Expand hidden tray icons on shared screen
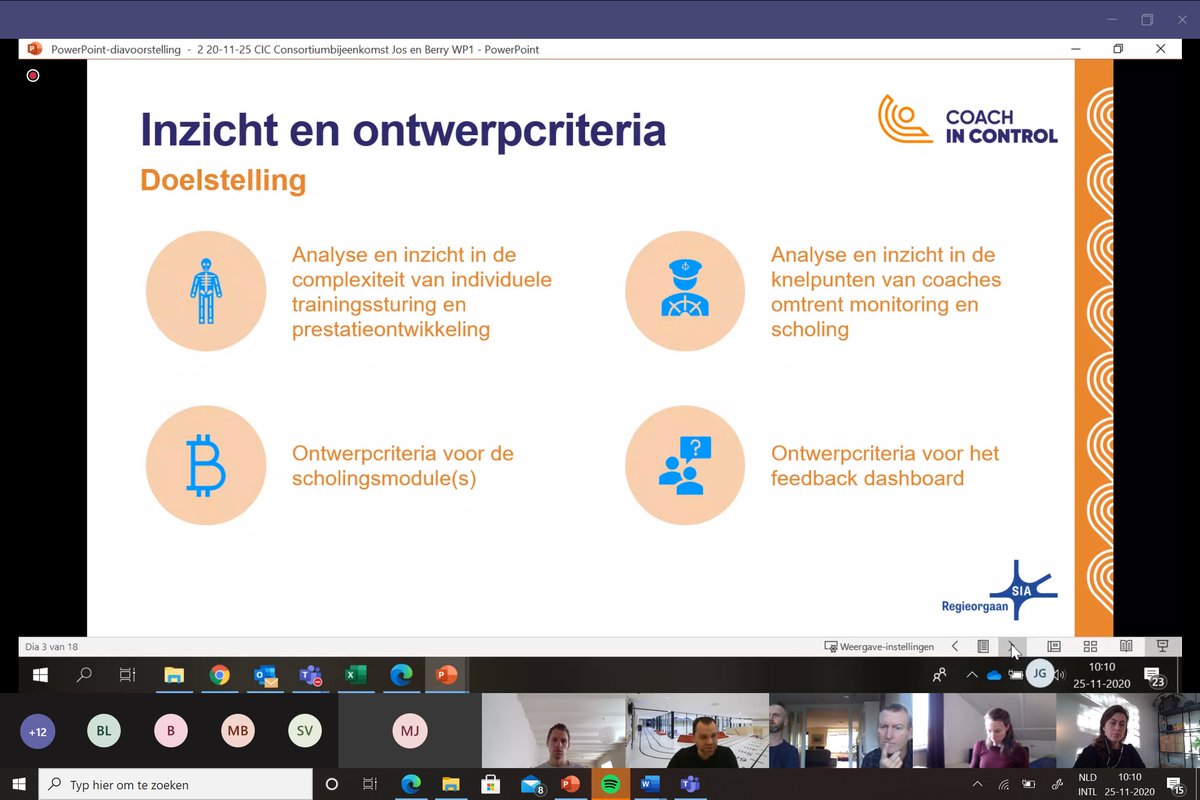This screenshot has width=1200, height=800. [972, 675]
